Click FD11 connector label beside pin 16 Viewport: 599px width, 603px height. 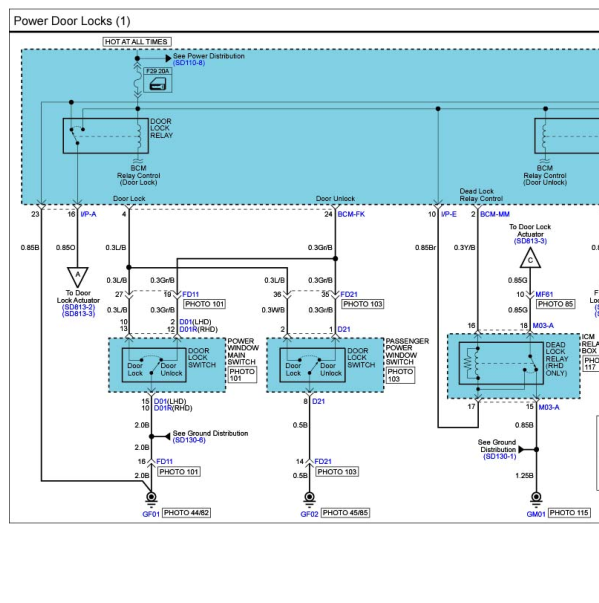click(x=165, y=461)
